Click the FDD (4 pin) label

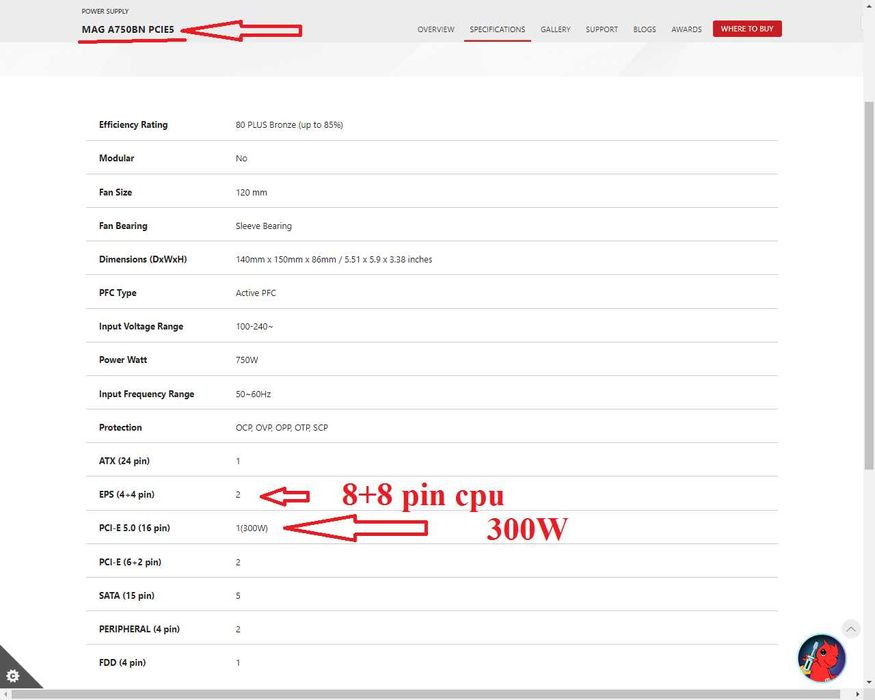point(122,662)
